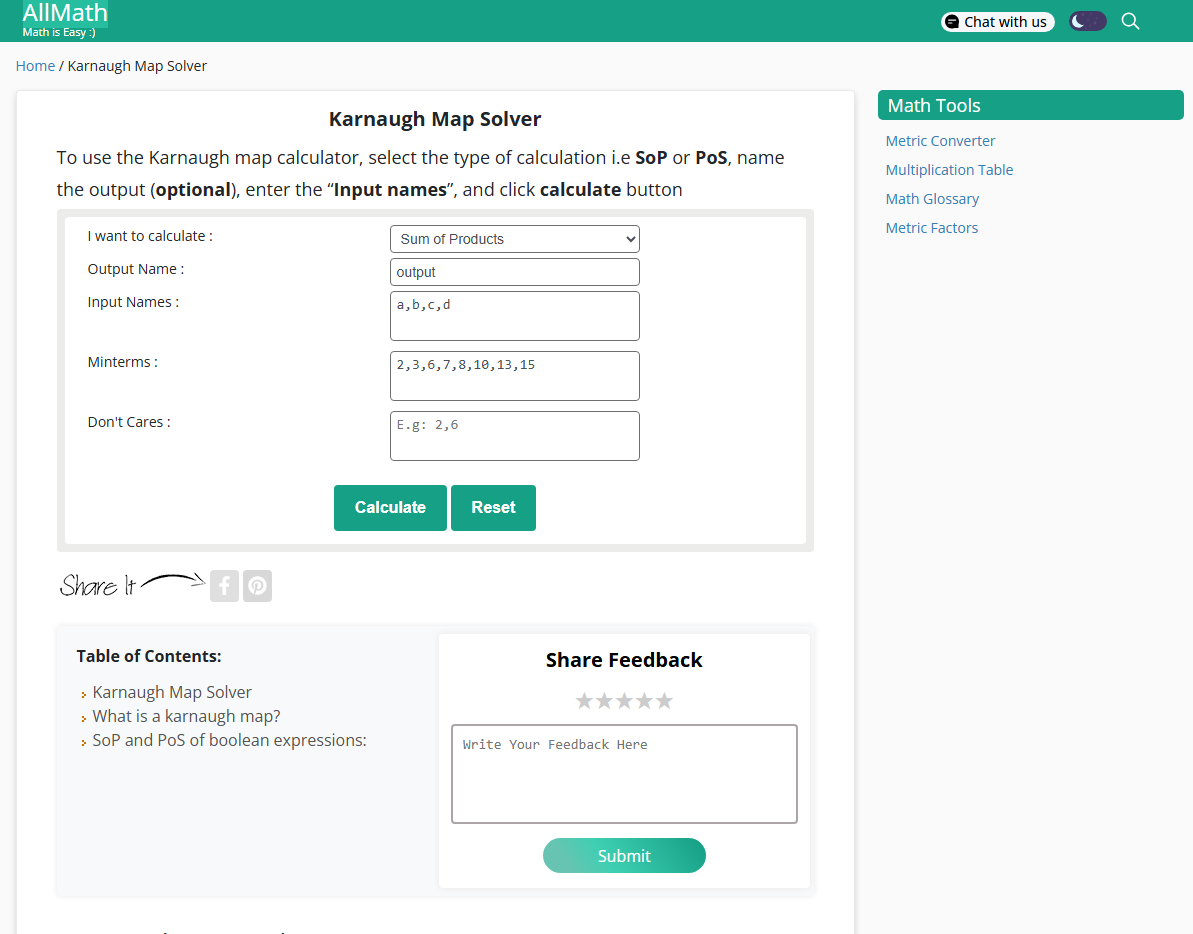Click the AllMath logo
The image size is (1193, 934).
click(x=65, y=13)
